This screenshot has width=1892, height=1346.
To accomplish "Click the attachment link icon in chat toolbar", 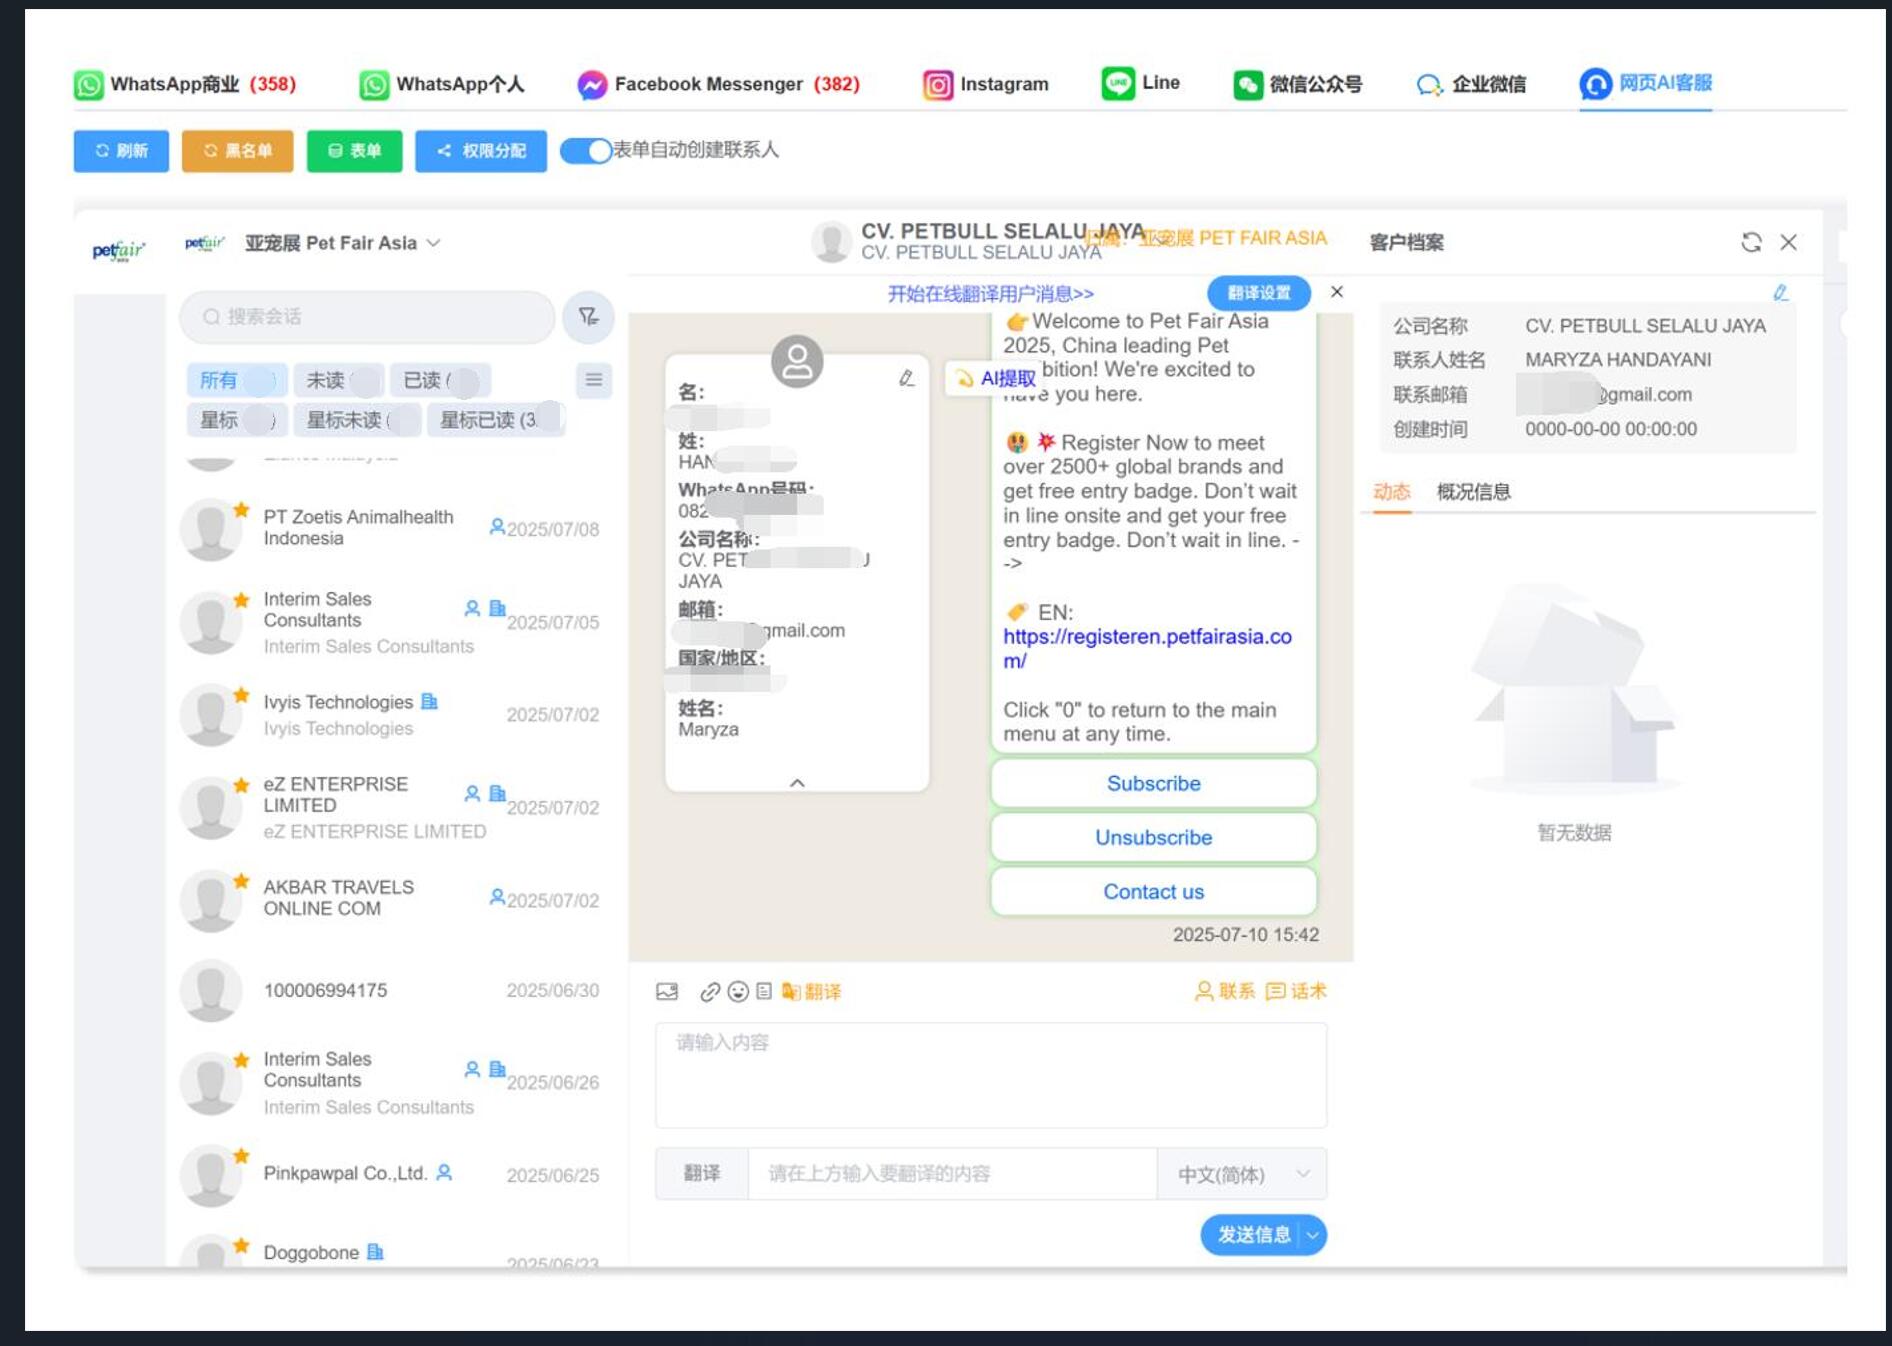I will [x=710, y=991].
